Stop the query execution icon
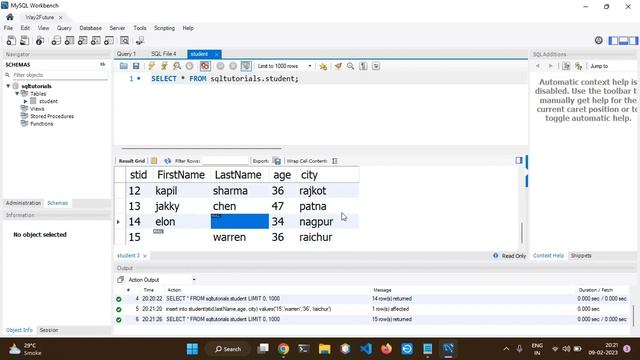The height and width of the screenshot is (360, 640). click(189, 66)
